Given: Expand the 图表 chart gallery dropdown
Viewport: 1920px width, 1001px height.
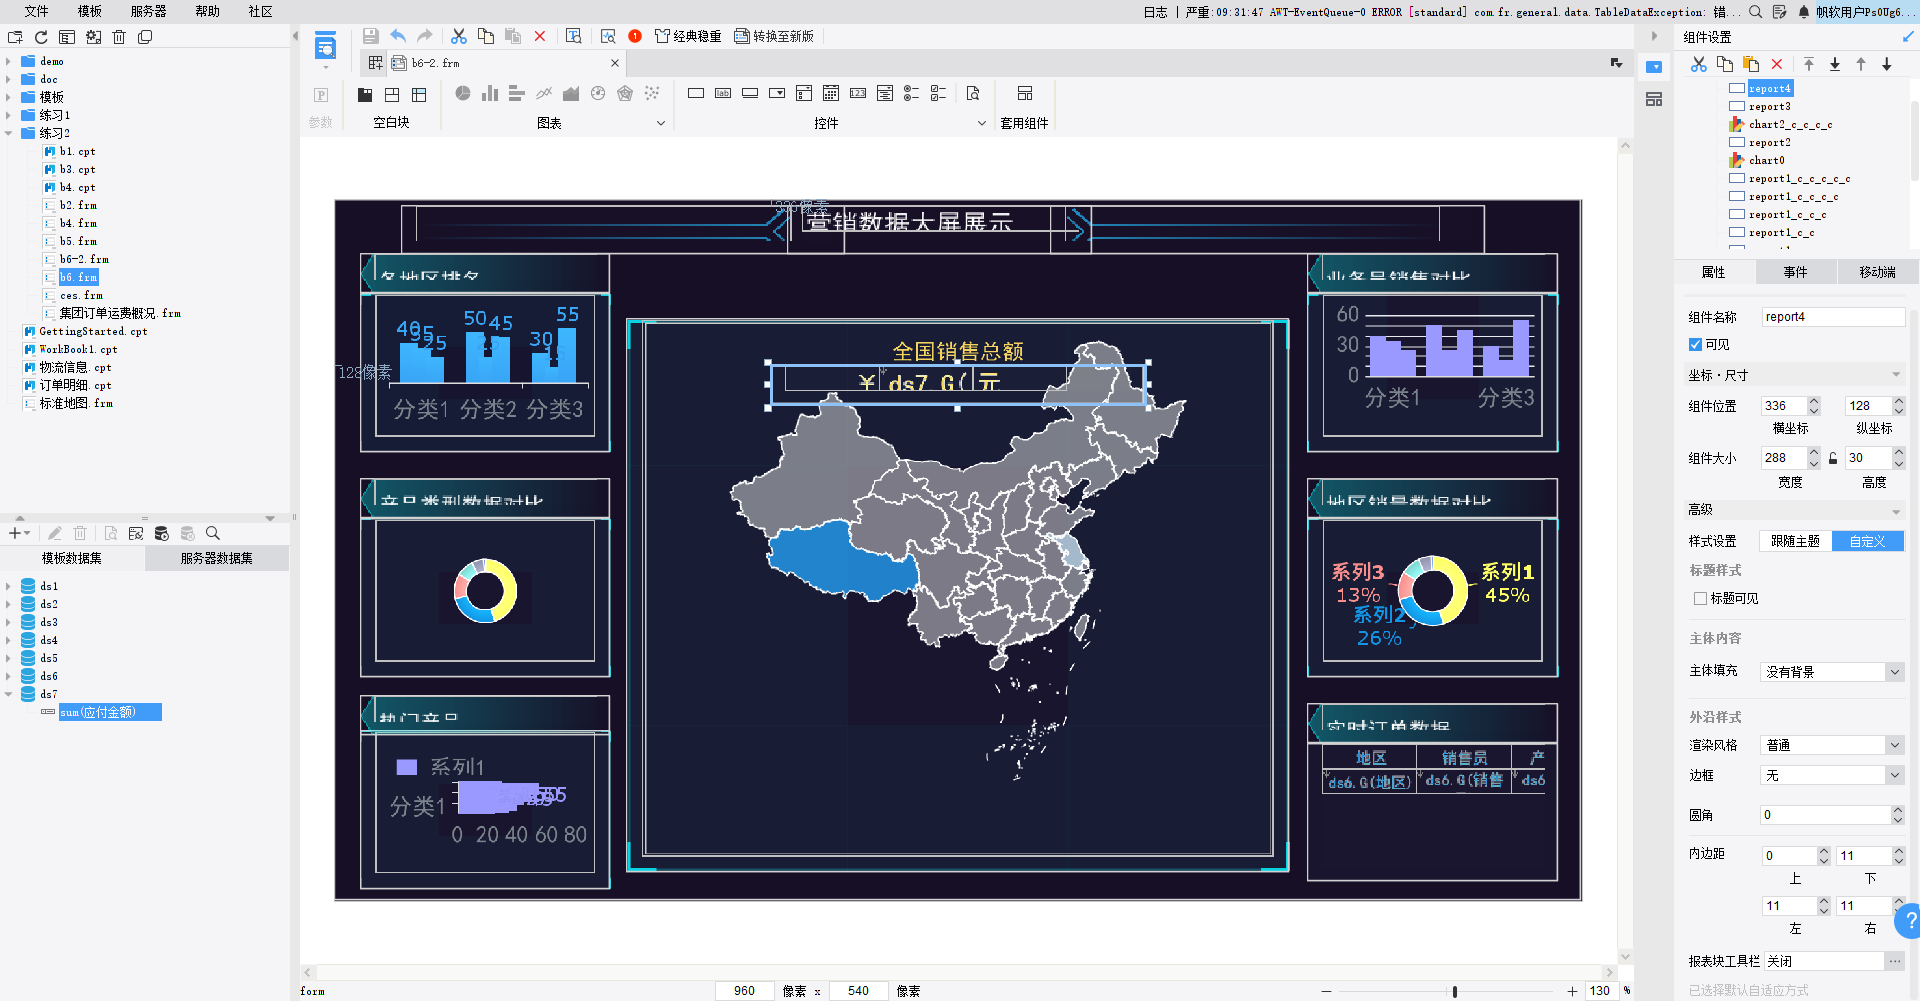Looking at the screenshot, I should 660,123.
